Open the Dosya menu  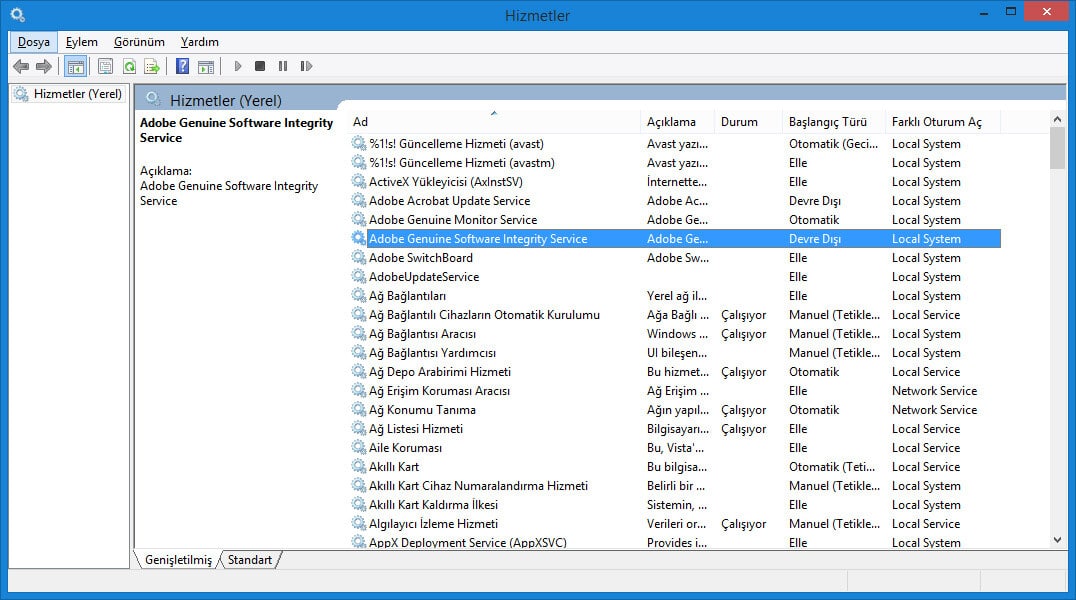(34, 42)
